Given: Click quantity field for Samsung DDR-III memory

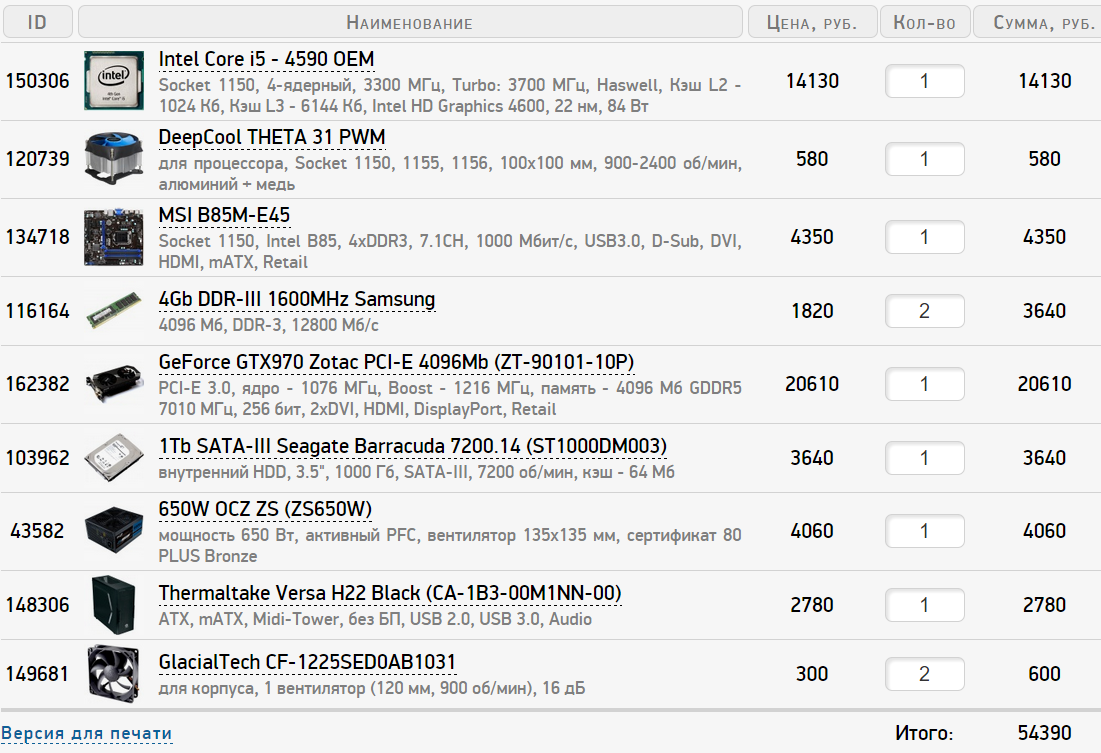Looking at the screenshot, I should coord(925,310).
